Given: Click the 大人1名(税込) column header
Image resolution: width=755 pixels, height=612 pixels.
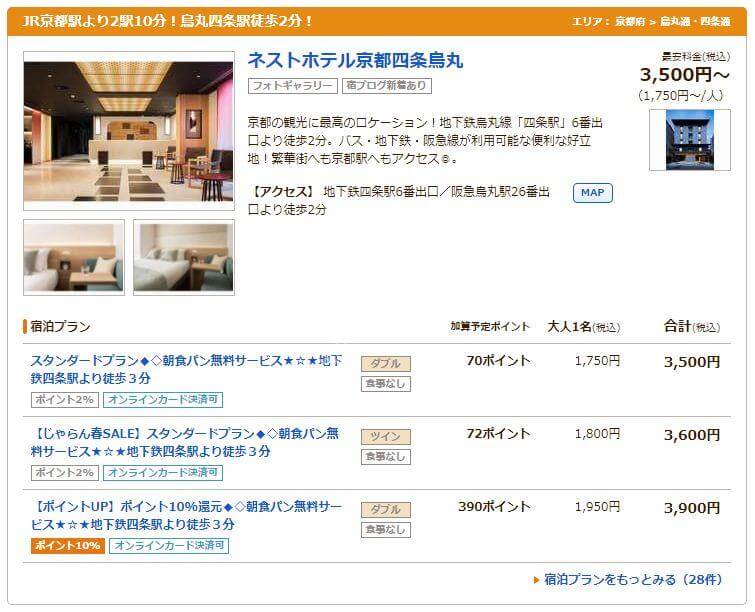Looking at the screenshot, I should point(584,326).
